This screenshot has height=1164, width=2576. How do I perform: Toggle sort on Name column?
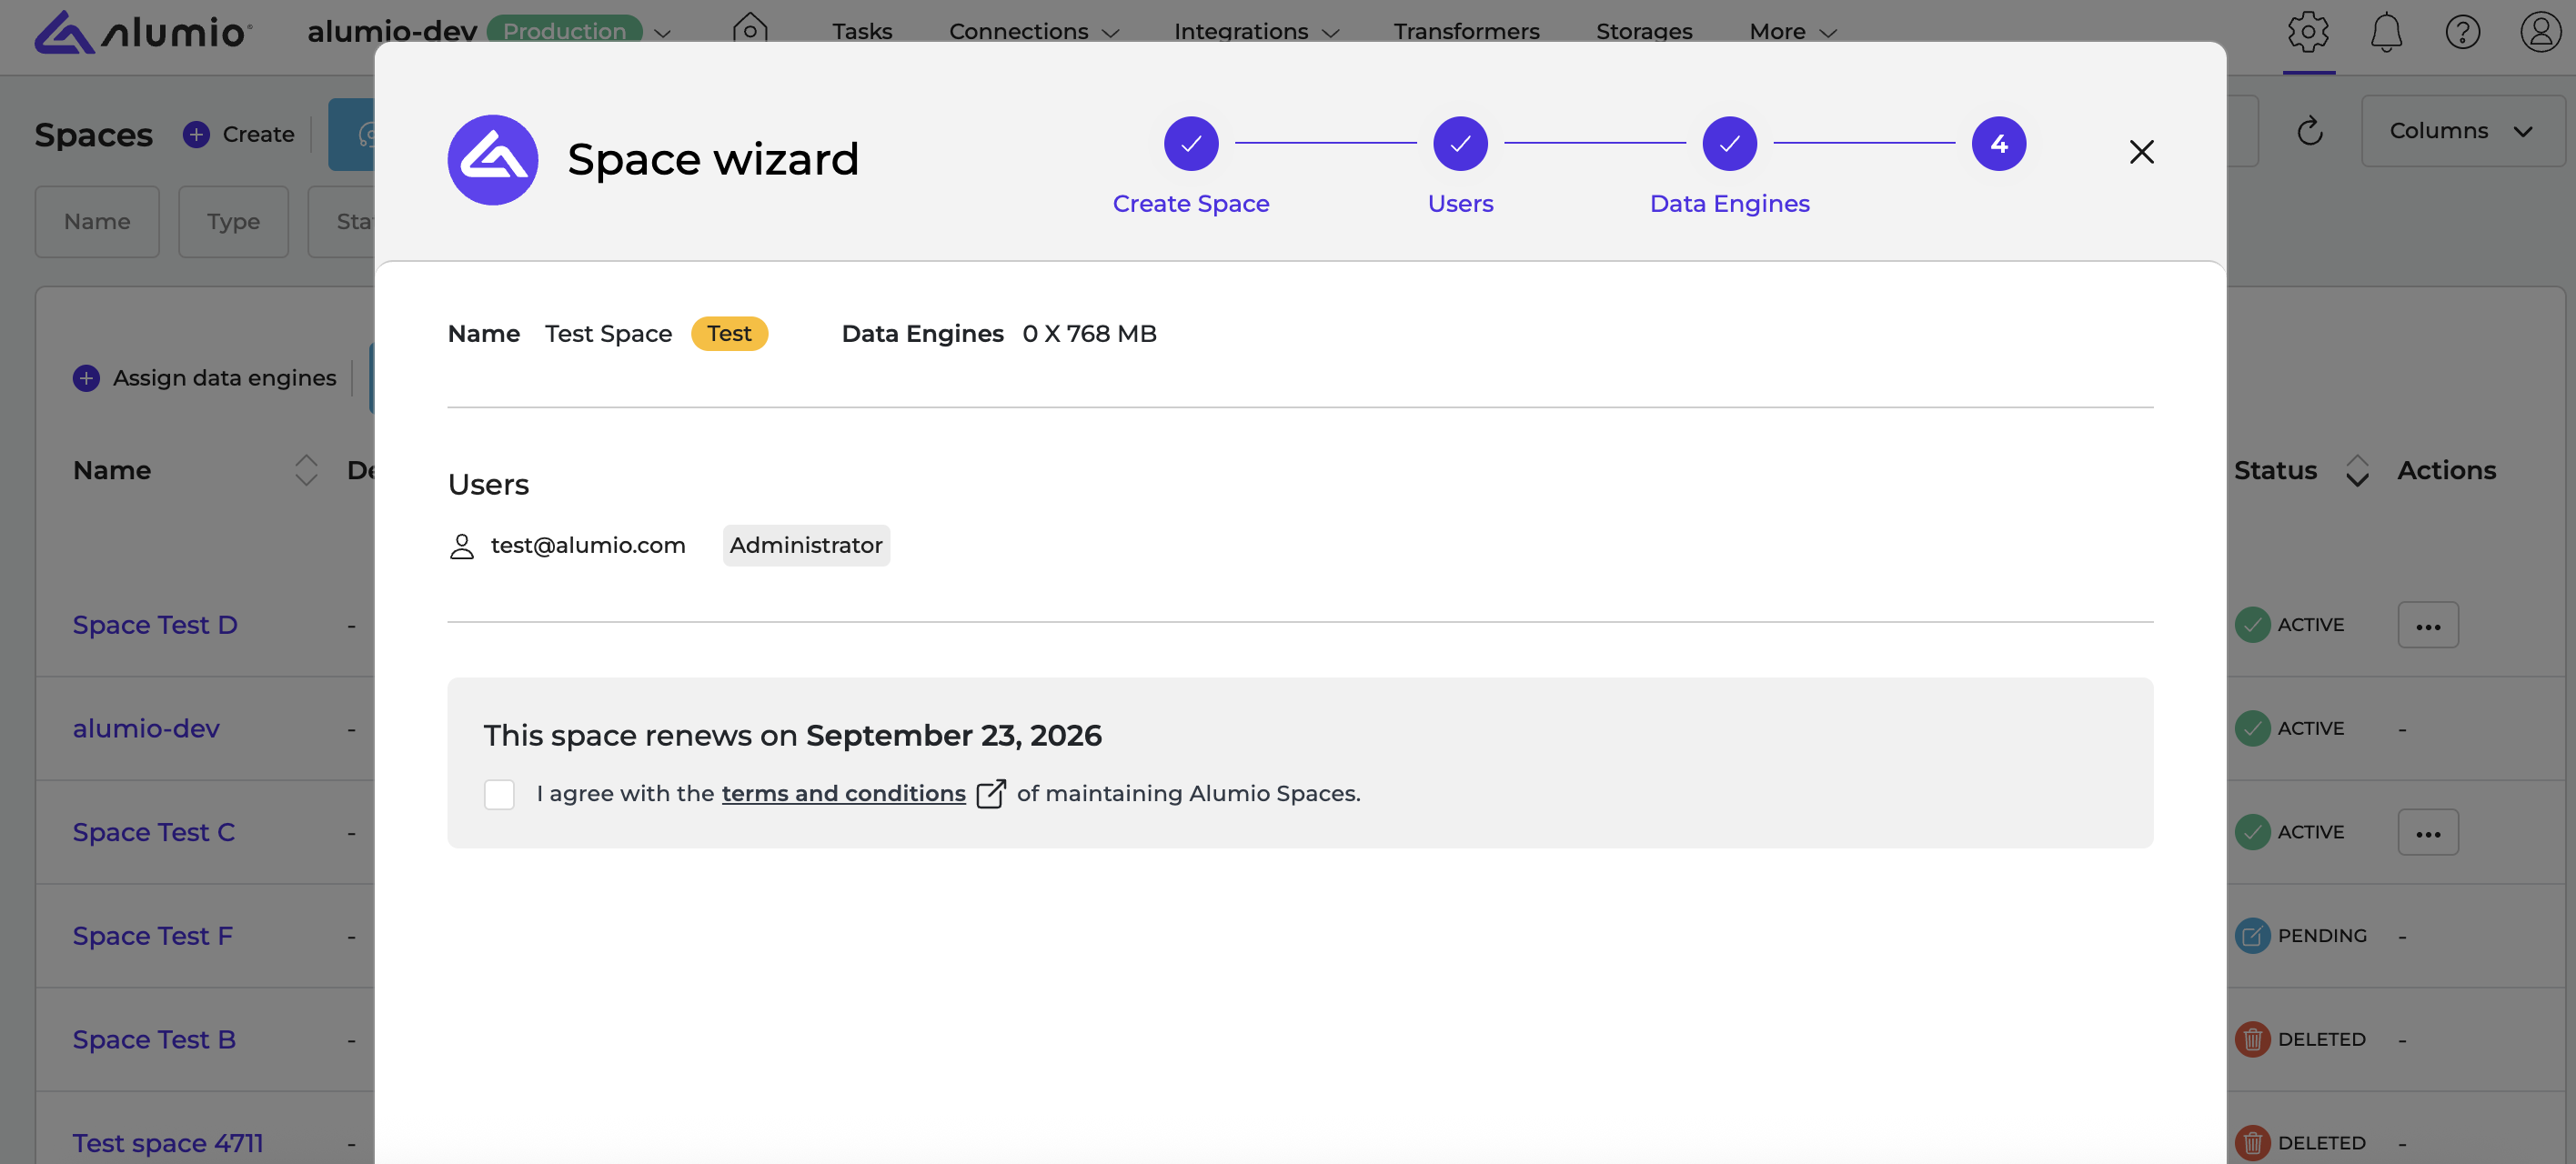tap(306, 470)
